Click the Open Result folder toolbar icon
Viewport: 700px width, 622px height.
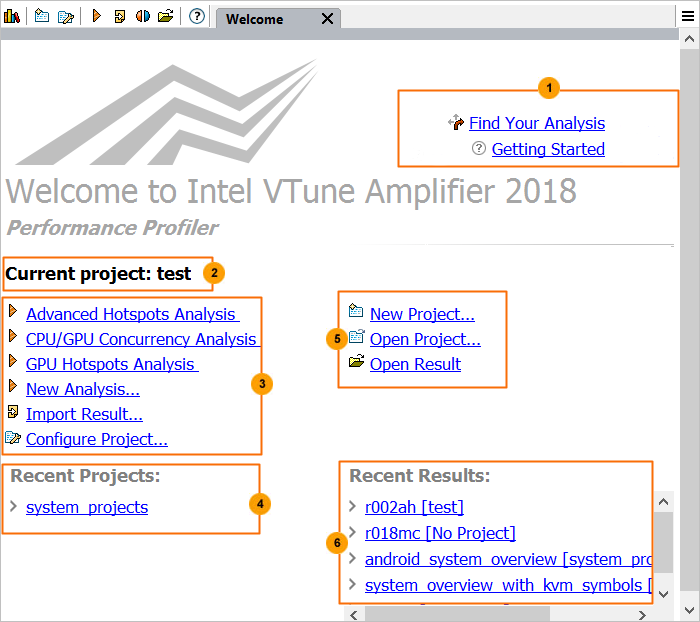pyautogui.click(x=165, y=16)
